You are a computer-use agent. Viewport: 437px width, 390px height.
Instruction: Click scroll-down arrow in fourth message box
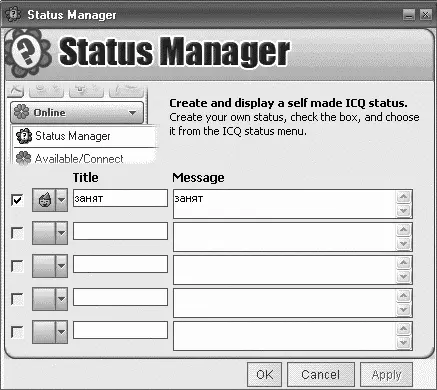click(x=403, y=310)
